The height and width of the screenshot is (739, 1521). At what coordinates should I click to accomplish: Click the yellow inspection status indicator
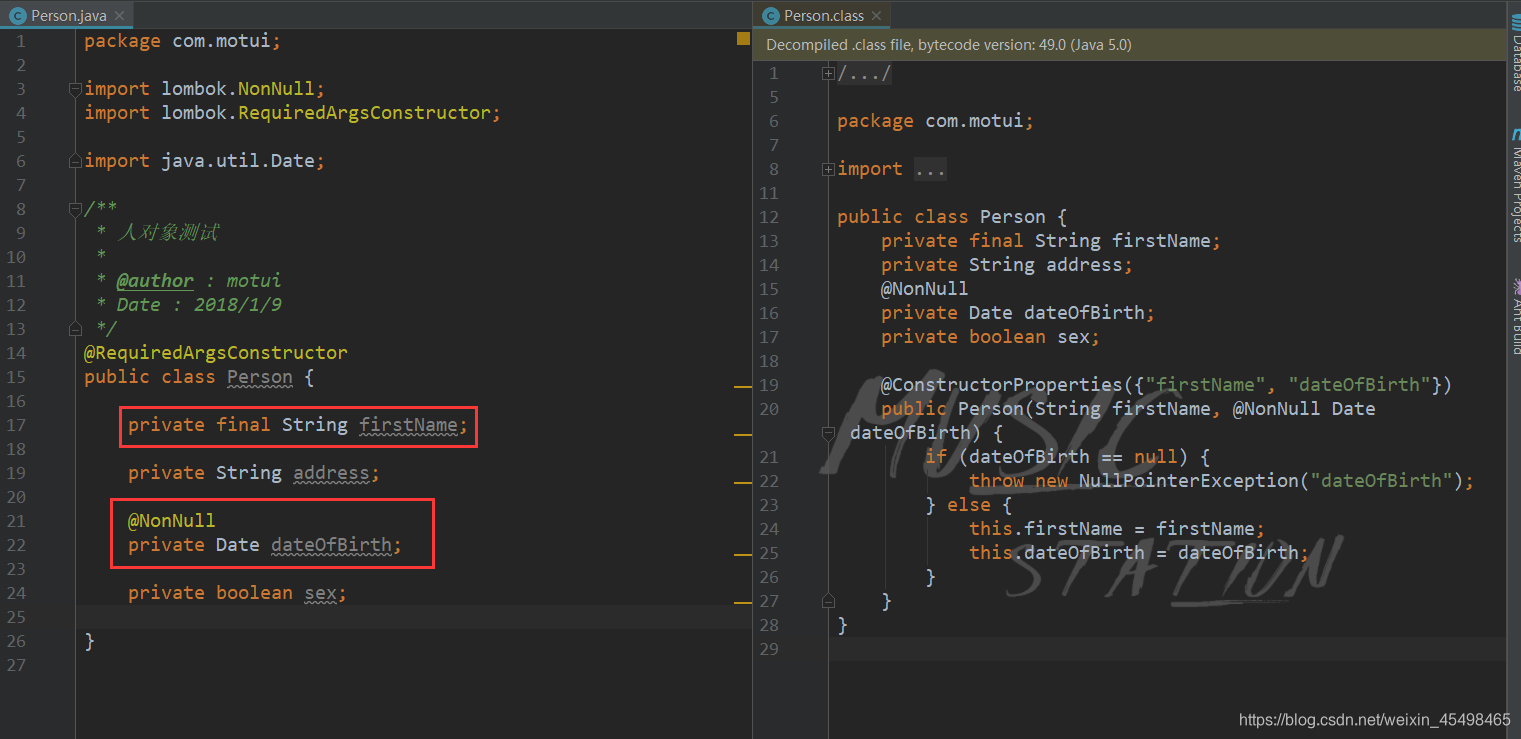click(x=743, y=39)
